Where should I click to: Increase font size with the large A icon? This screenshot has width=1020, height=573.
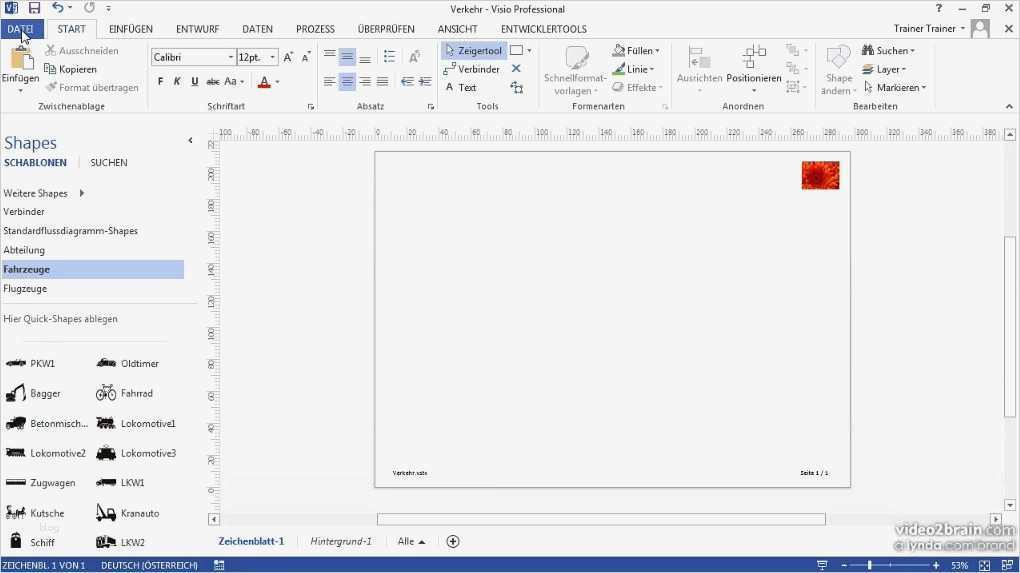[288, 57]
